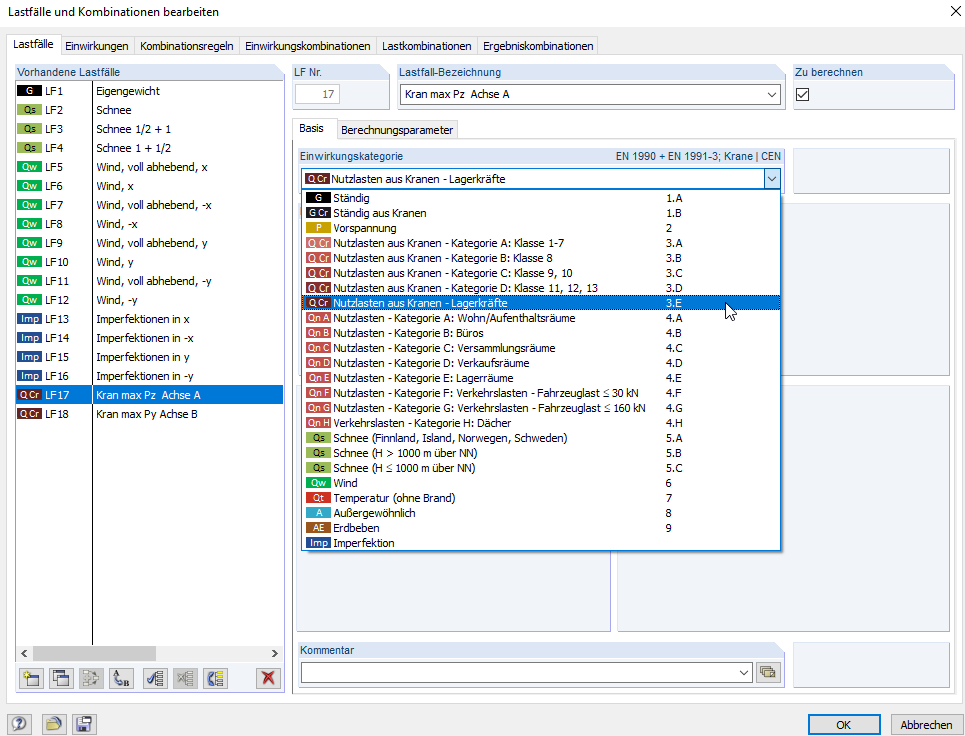Choose Nutzlasten aus Kranen Kategorie C: Klasse 9, 10
Screen dimensions: 965x736
click(541, 273)
